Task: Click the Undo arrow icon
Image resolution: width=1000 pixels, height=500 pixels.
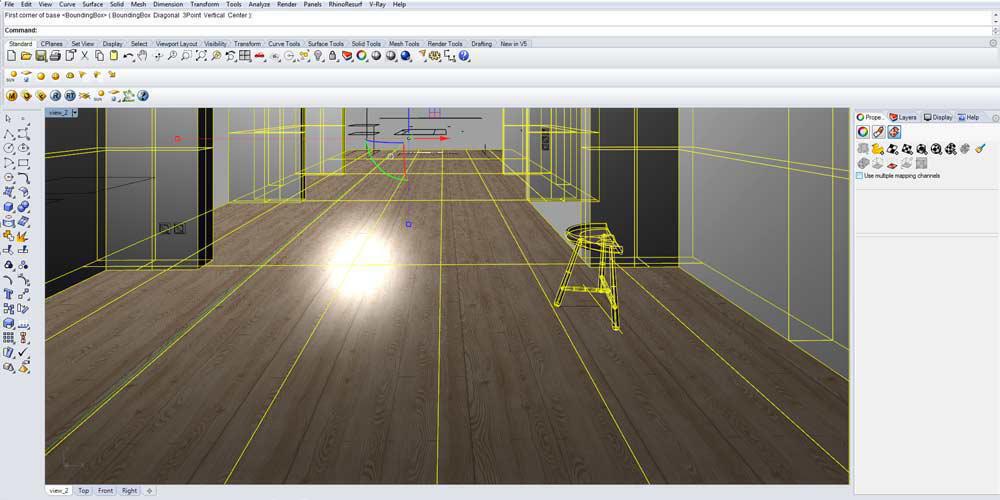Action: pyautogui.click(x=128, y=56)
